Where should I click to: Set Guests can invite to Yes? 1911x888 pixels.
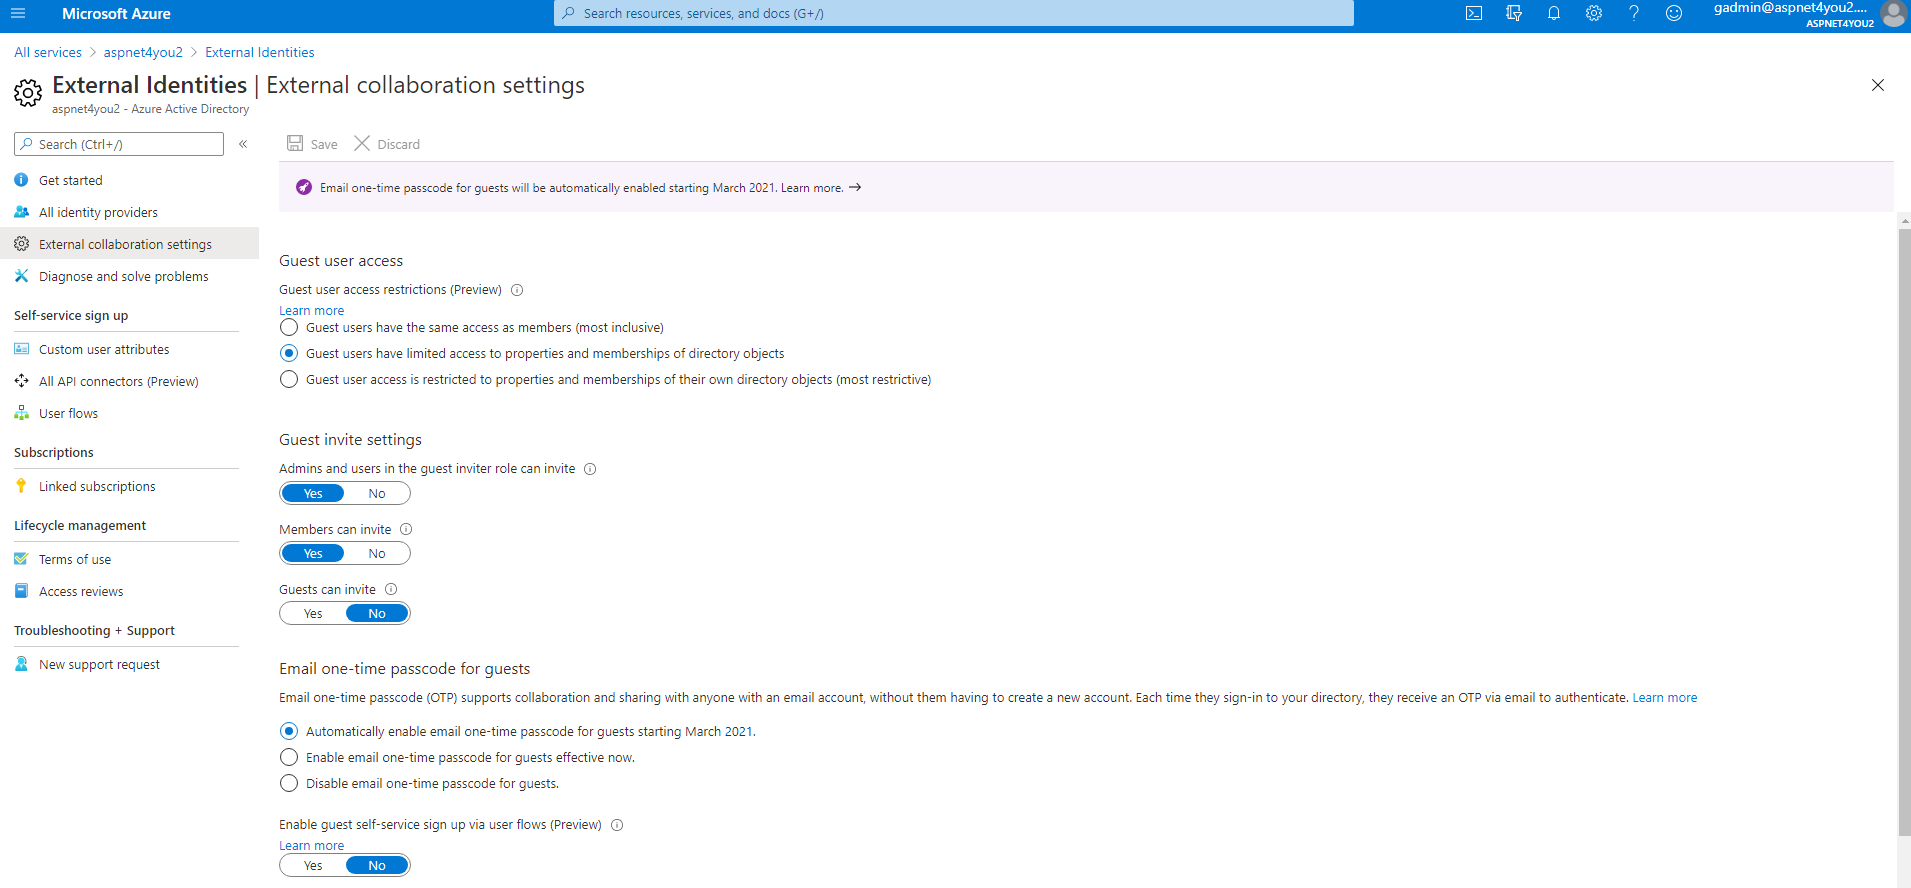pyautogui.click(x=313, y=613)
